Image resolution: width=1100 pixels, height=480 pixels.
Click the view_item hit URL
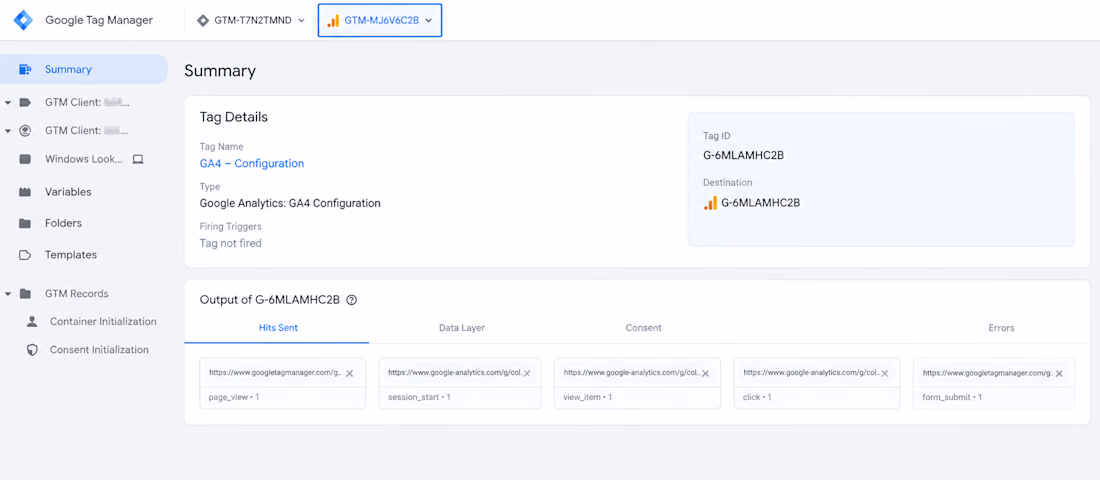click(x=631, y=373)
